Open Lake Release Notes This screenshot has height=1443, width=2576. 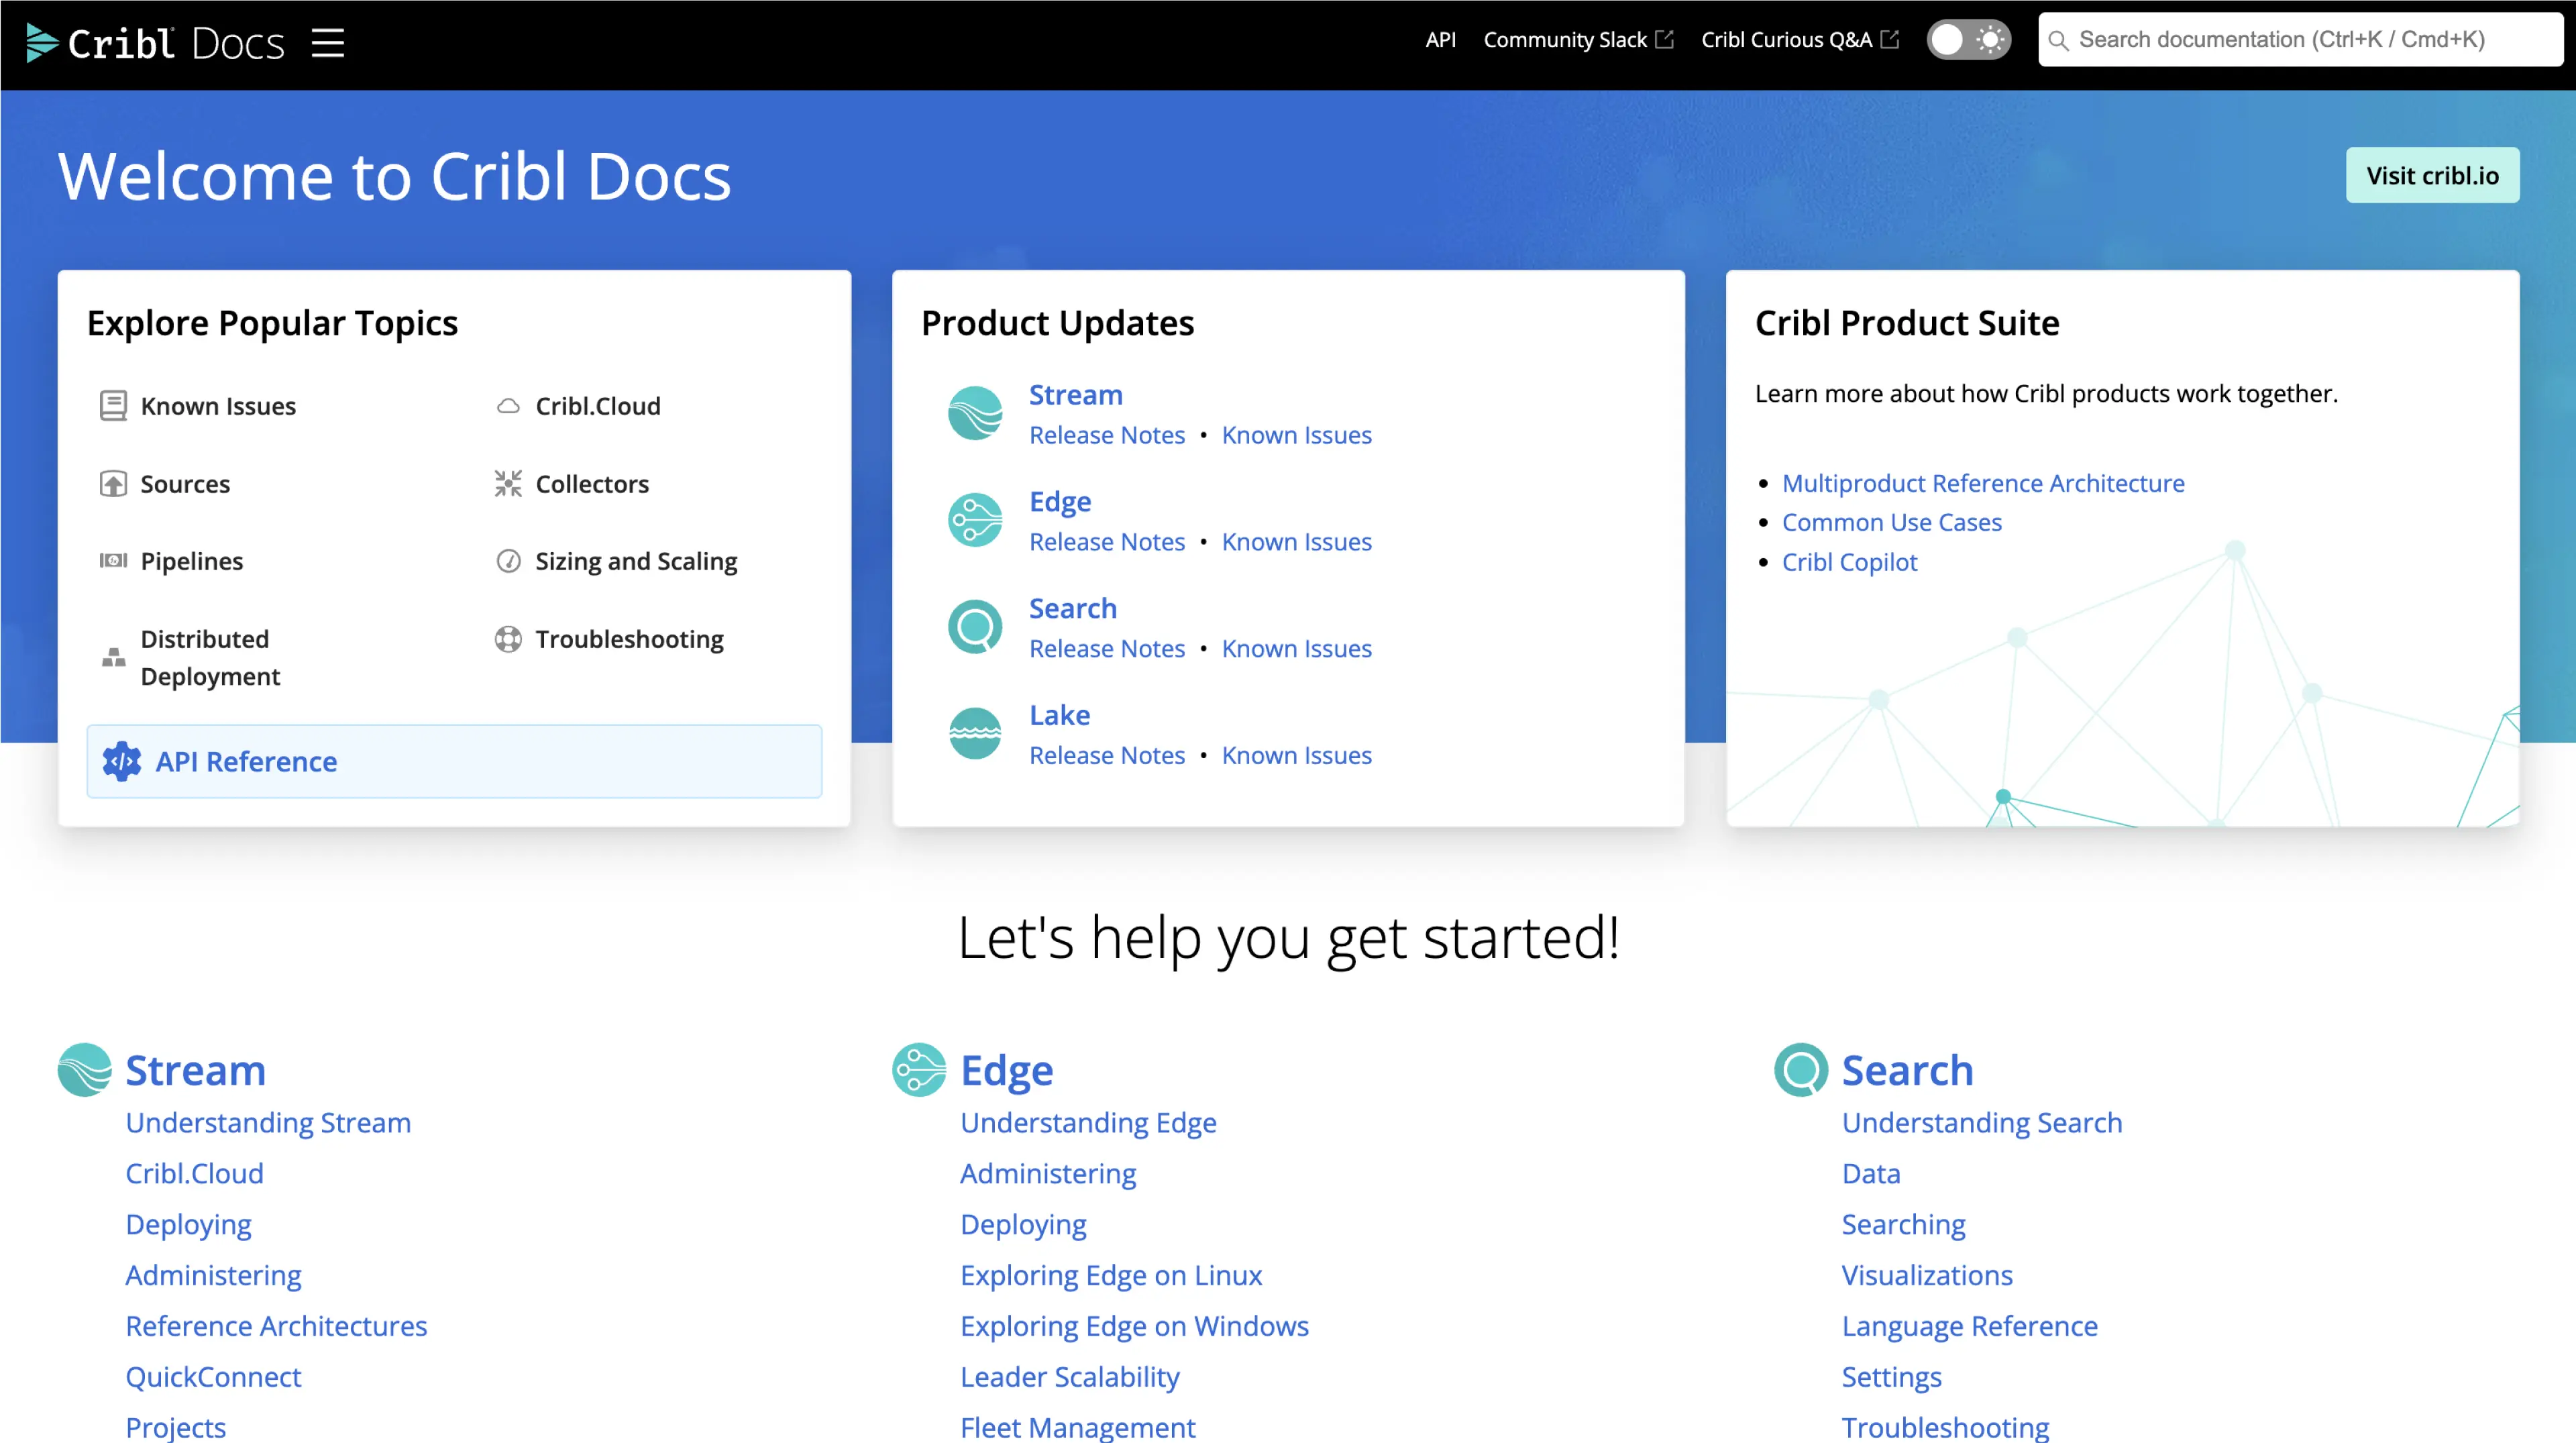click(x=1107, y=756)
